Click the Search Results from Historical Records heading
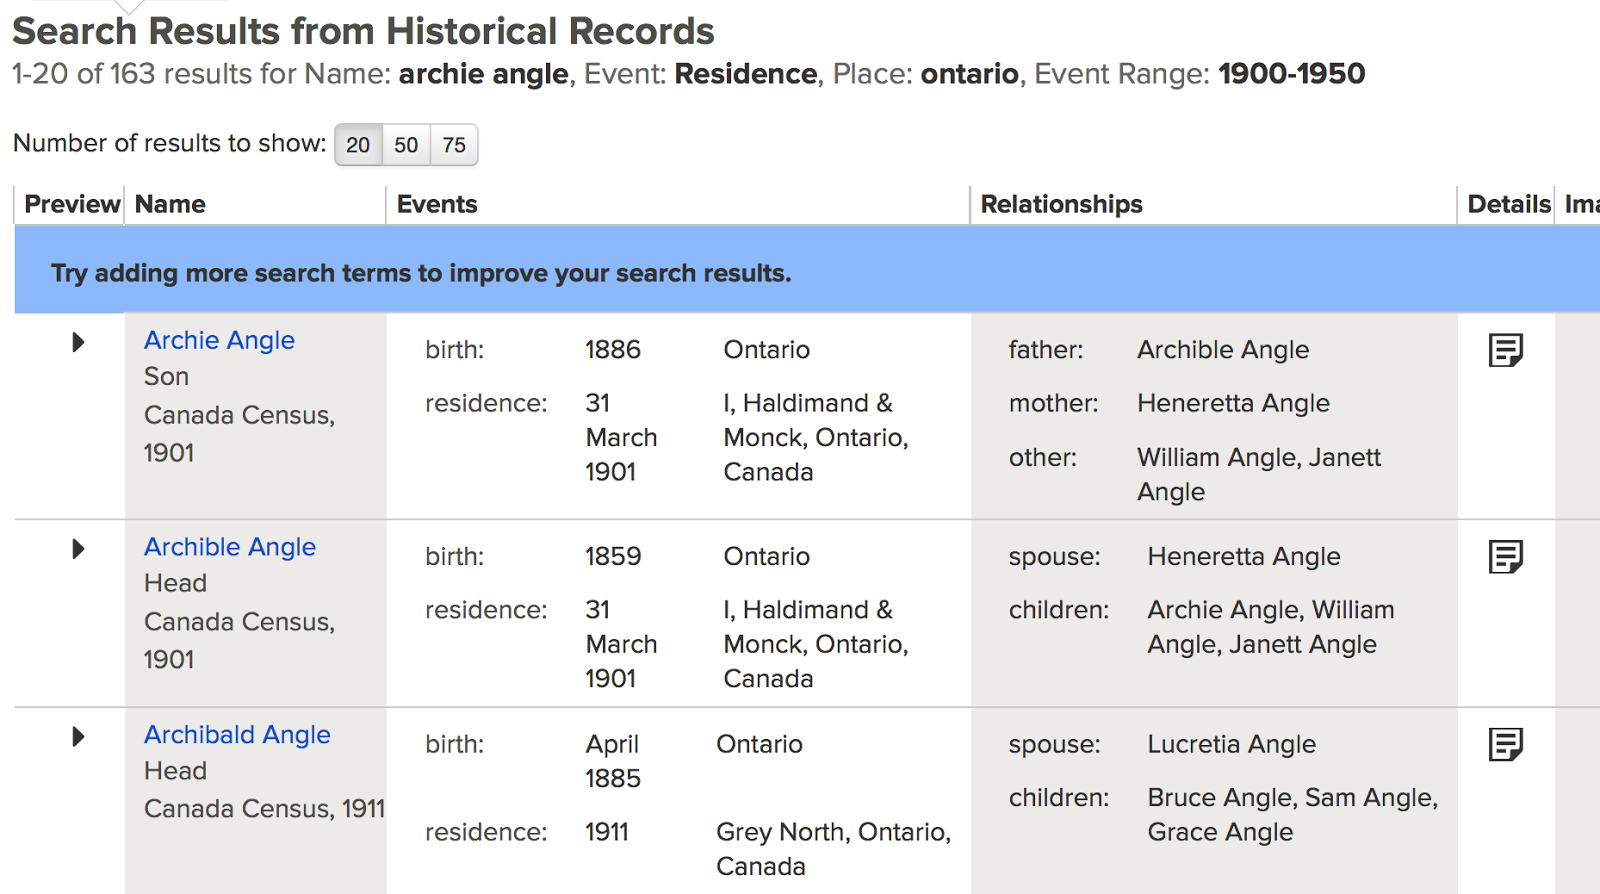1600x894 pixels. [x=363, y=31]
